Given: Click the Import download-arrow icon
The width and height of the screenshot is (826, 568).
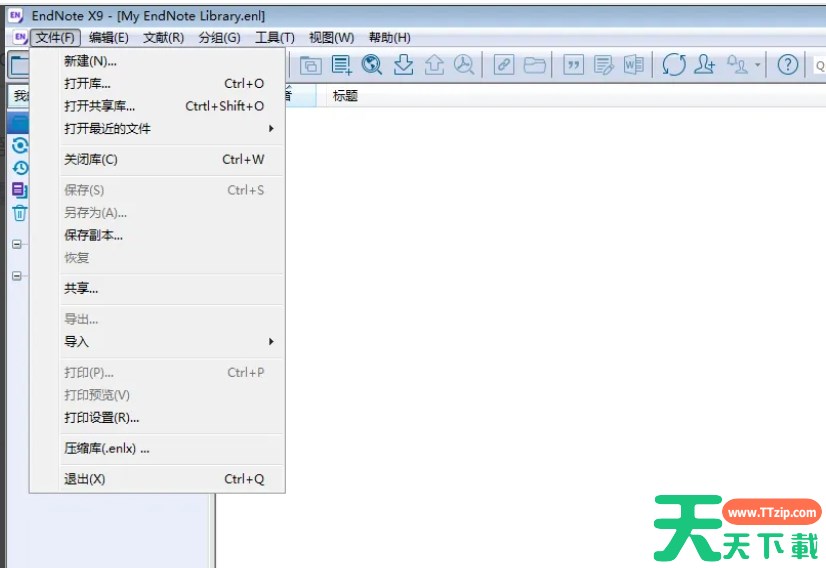Looking at the screenshot, I should (403, 65).
